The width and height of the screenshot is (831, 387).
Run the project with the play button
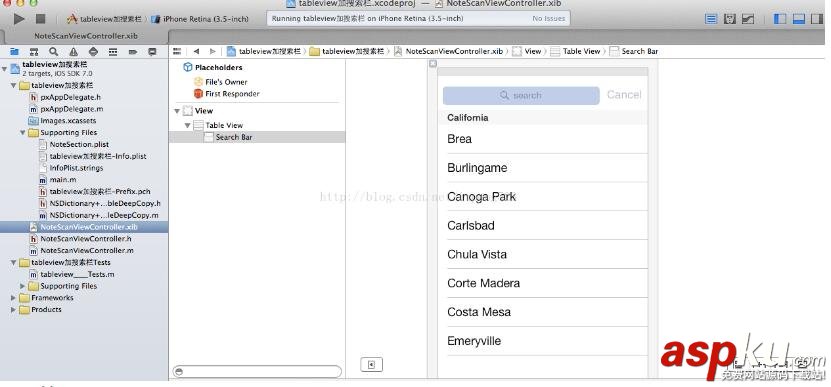pos(19,19)
